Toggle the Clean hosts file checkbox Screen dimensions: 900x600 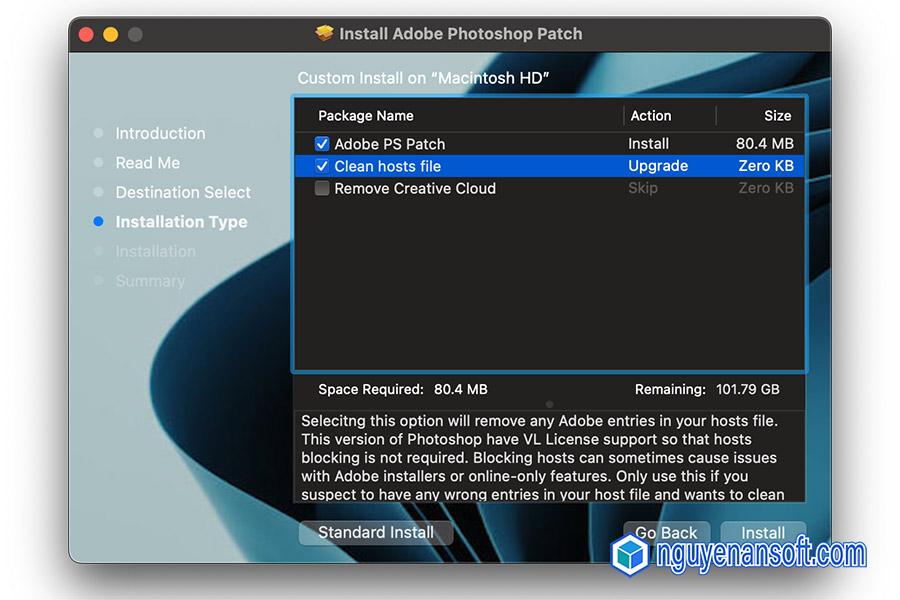point(322,166)
